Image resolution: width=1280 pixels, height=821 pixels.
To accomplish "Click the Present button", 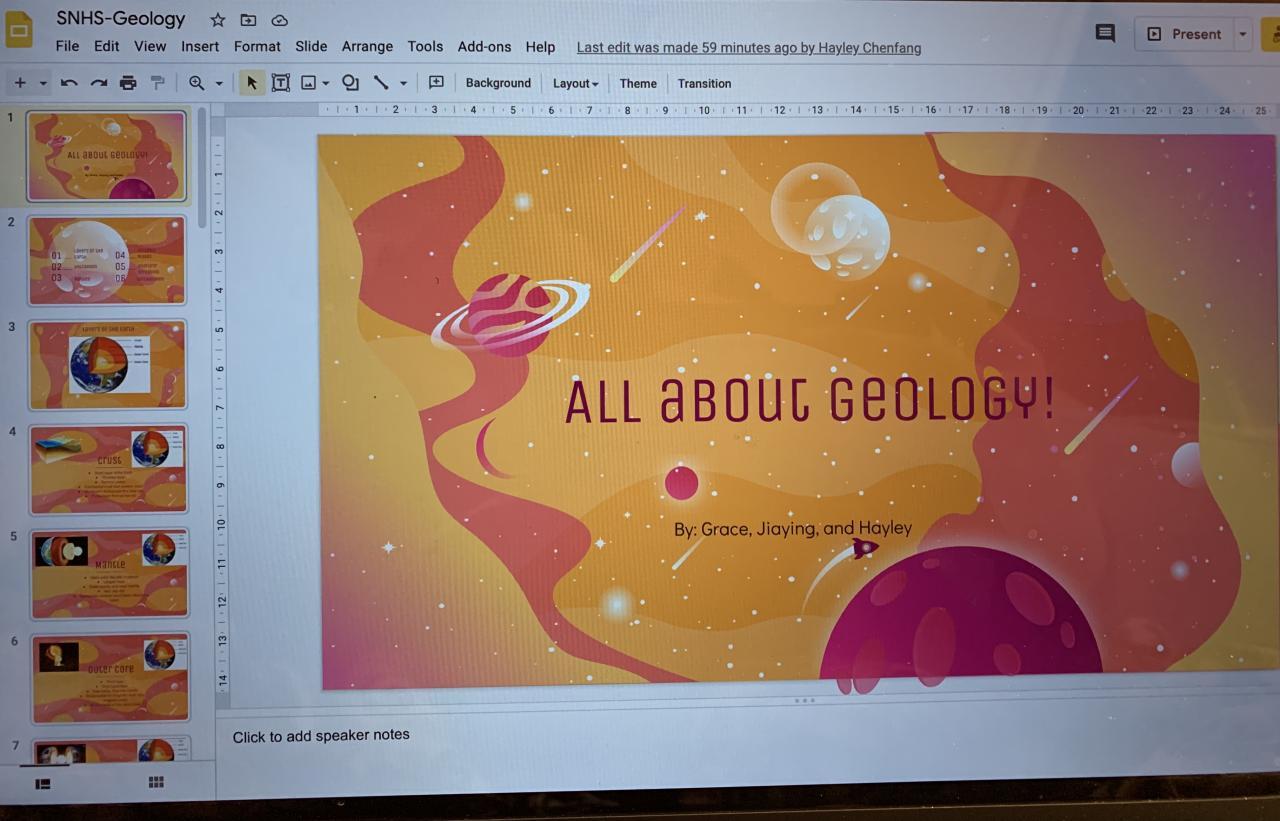I will pyautogui.click(x=1185, y=34).
